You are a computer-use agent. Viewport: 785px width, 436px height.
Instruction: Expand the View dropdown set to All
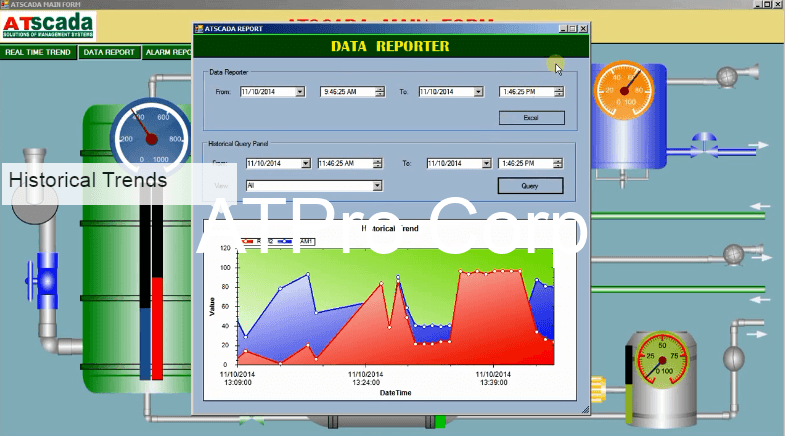[x=377, y=186]
